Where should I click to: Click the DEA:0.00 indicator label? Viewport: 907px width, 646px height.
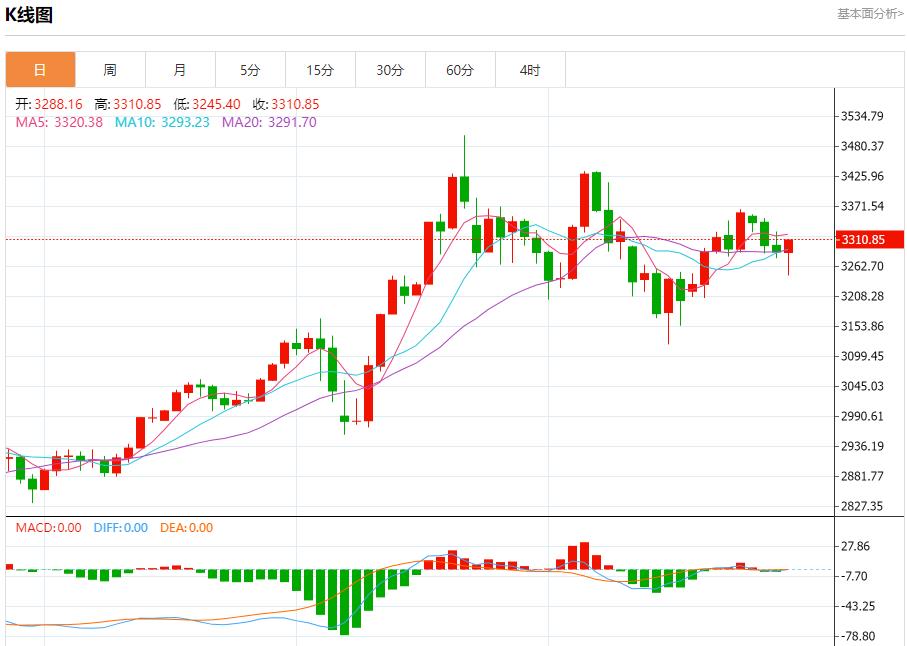pyautogui.click(x=186, y=528)
